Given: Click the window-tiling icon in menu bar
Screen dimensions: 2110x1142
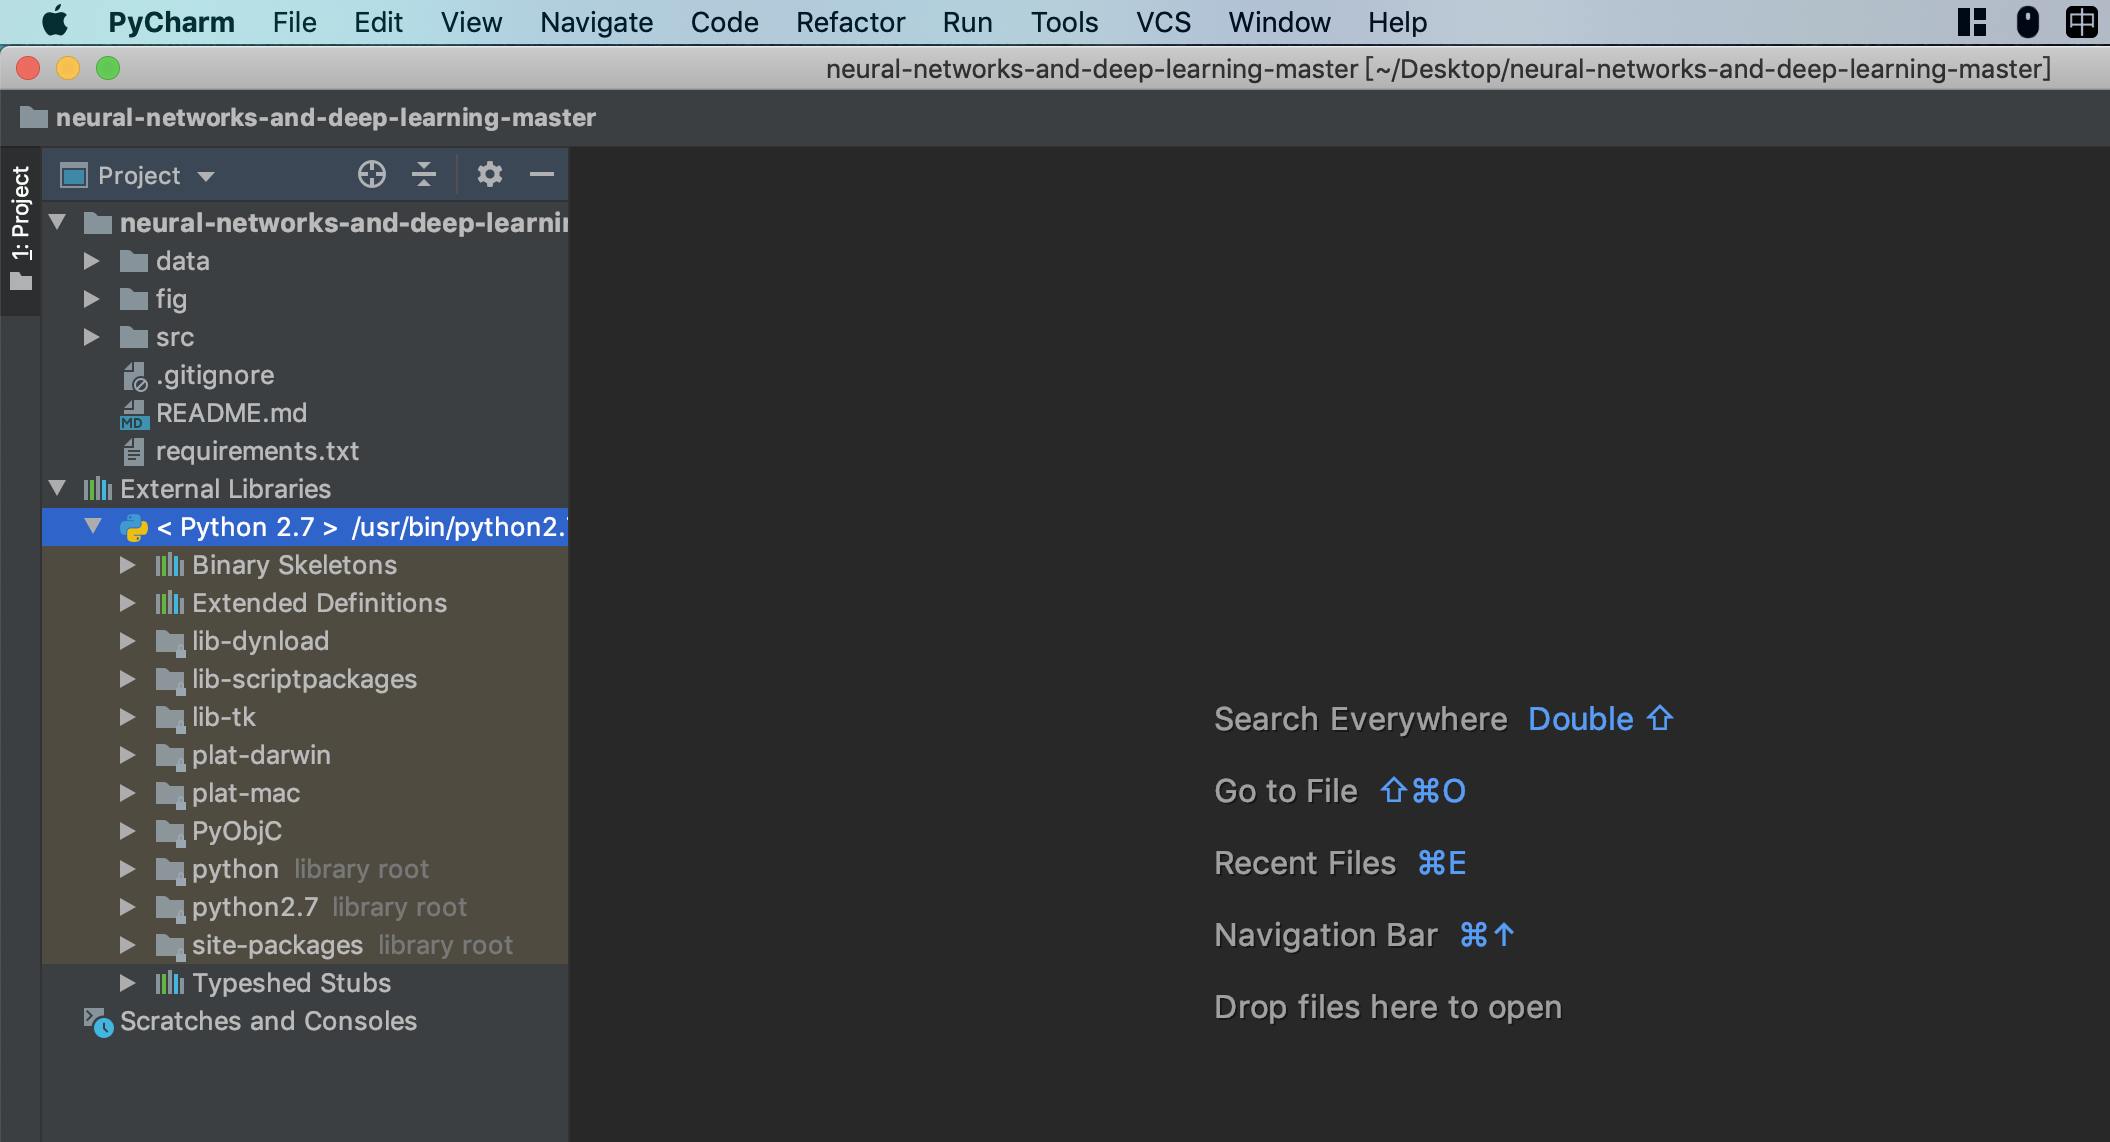Looking at the screenshot, I should [x=1972, y=22].
